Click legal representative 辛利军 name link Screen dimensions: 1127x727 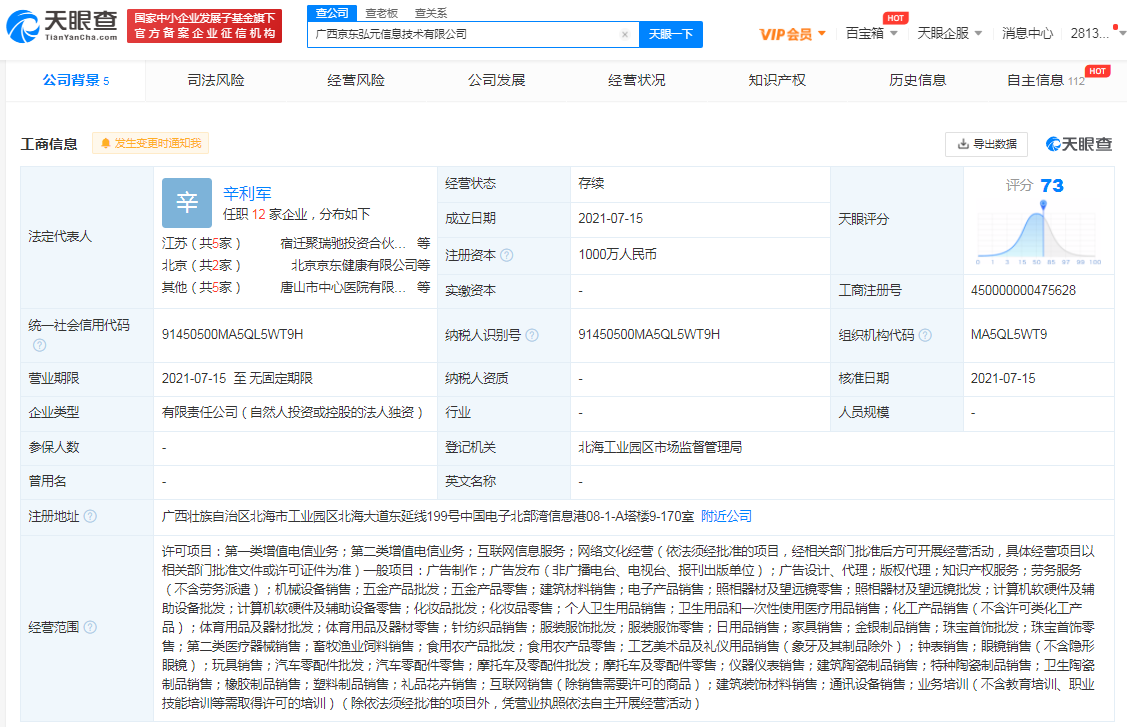[x=247, y=192]
